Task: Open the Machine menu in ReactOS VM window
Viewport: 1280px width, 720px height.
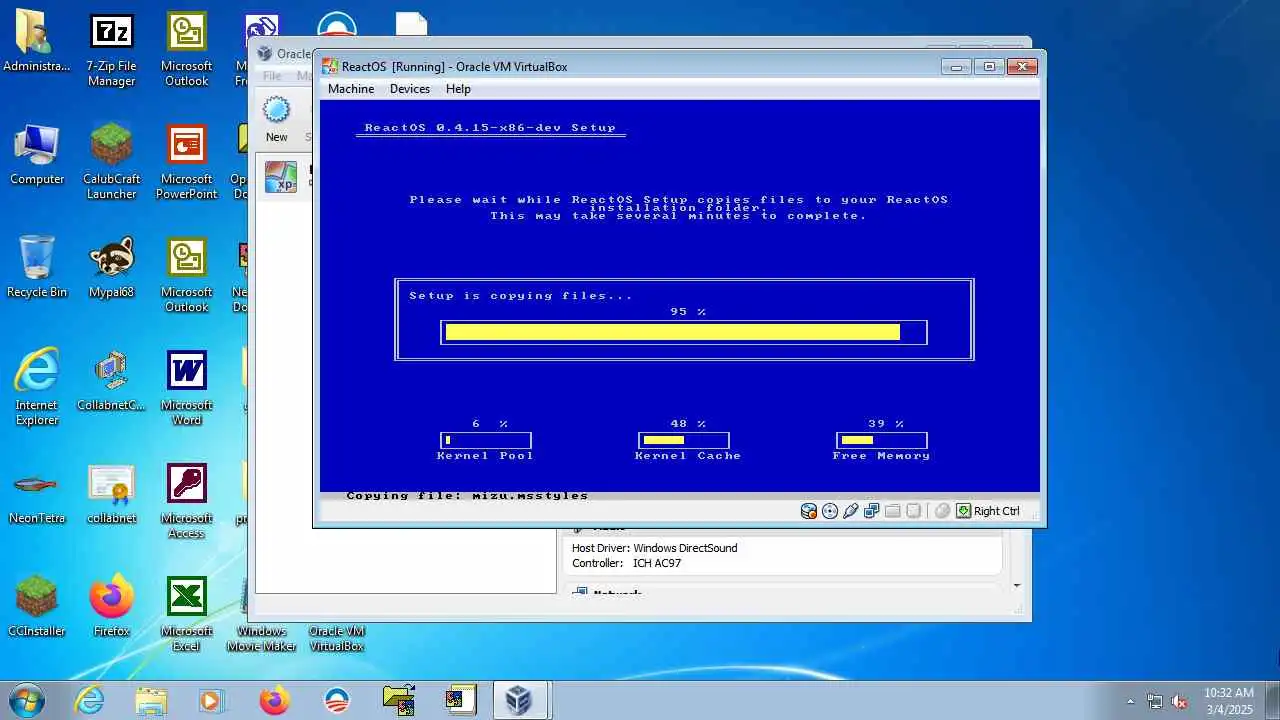Action: (351, 89)
